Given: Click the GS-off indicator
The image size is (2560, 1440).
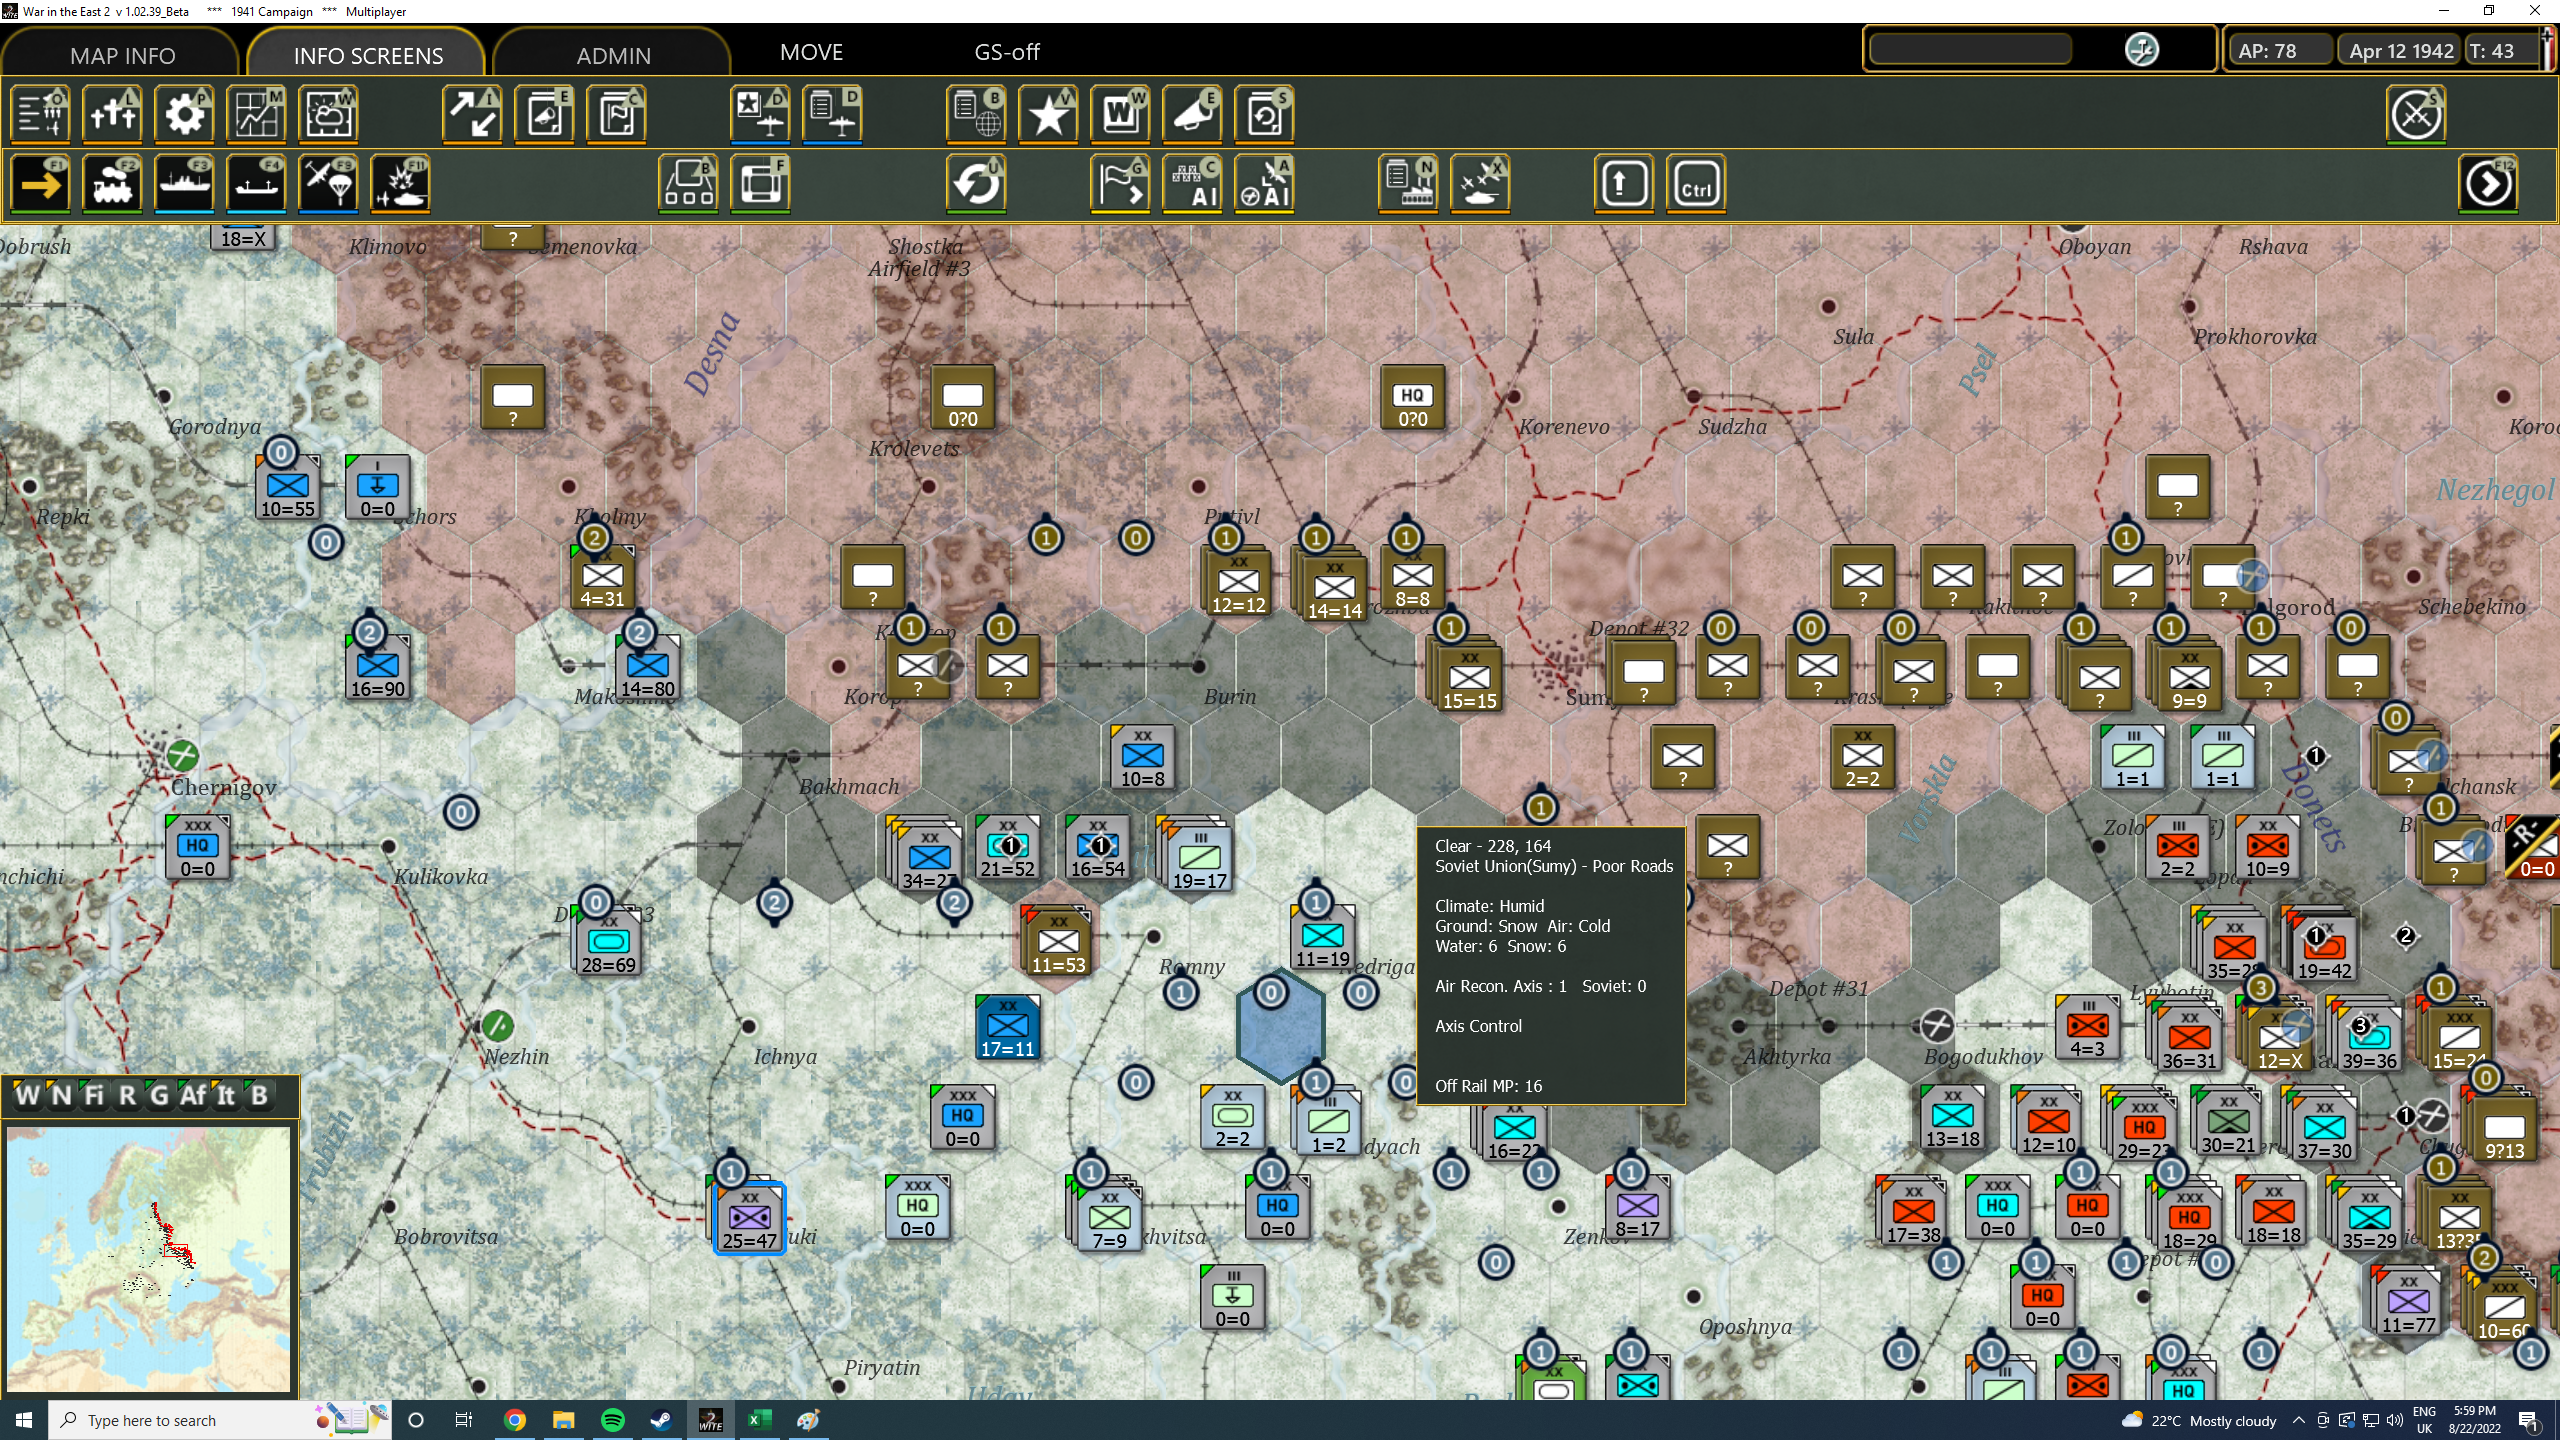Looking at the screenshot, I should click(x=1006, y=52).
